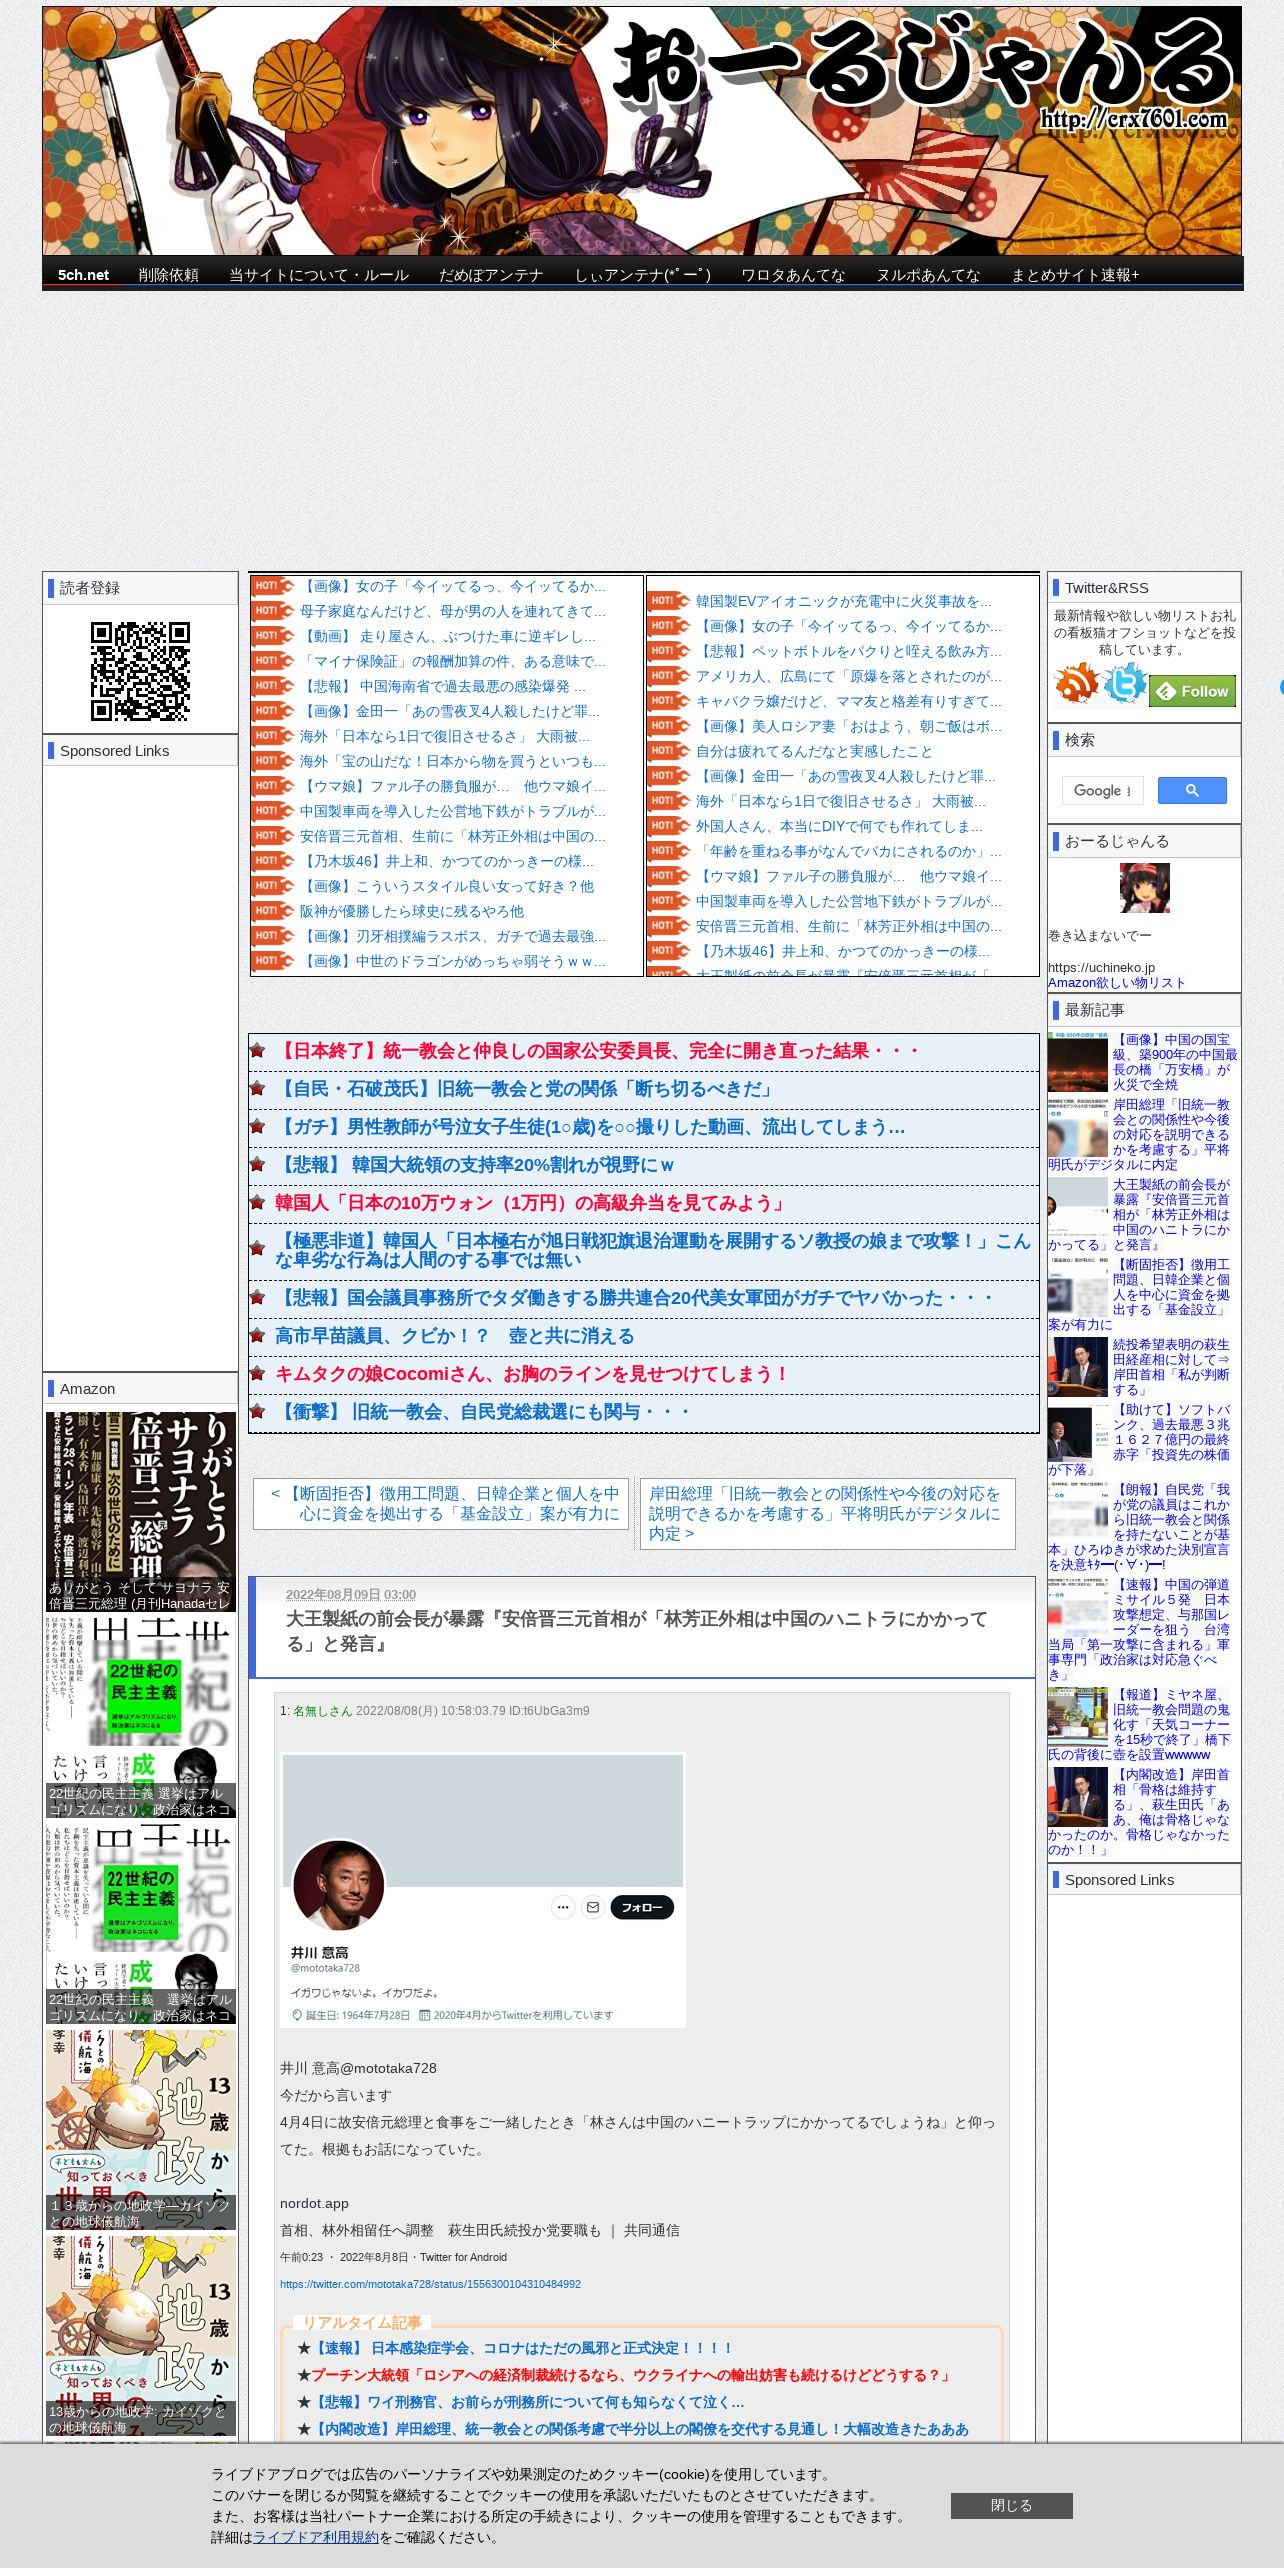Open the reader registration QR code image
Viewport: 1284px width, 2568px height.
[x=140, y=671]
